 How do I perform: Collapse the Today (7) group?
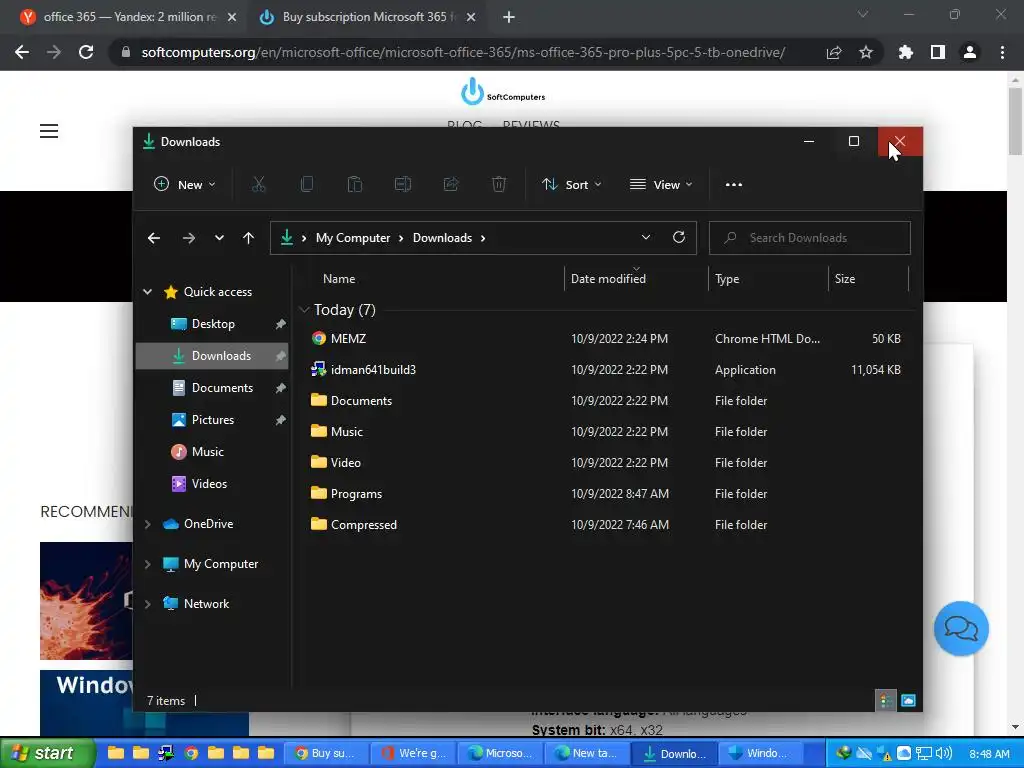click(304, 310)
